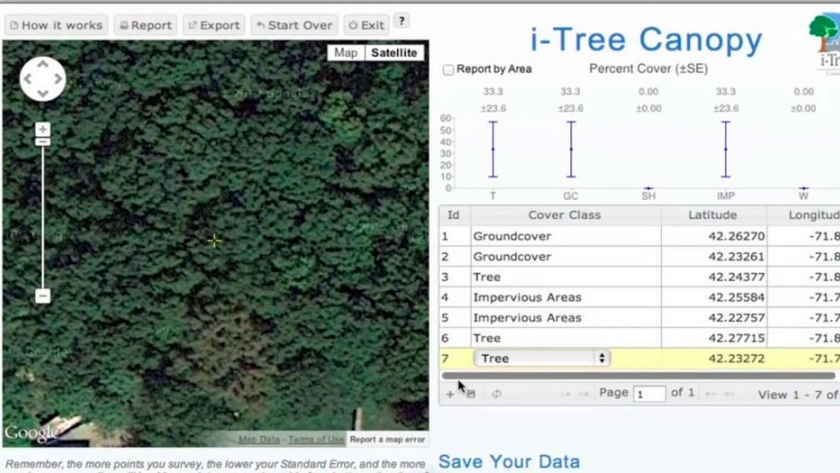Click the refresh table icon
Image resolution: width=840 pixels, height=473 pixels.
[497, 394]
